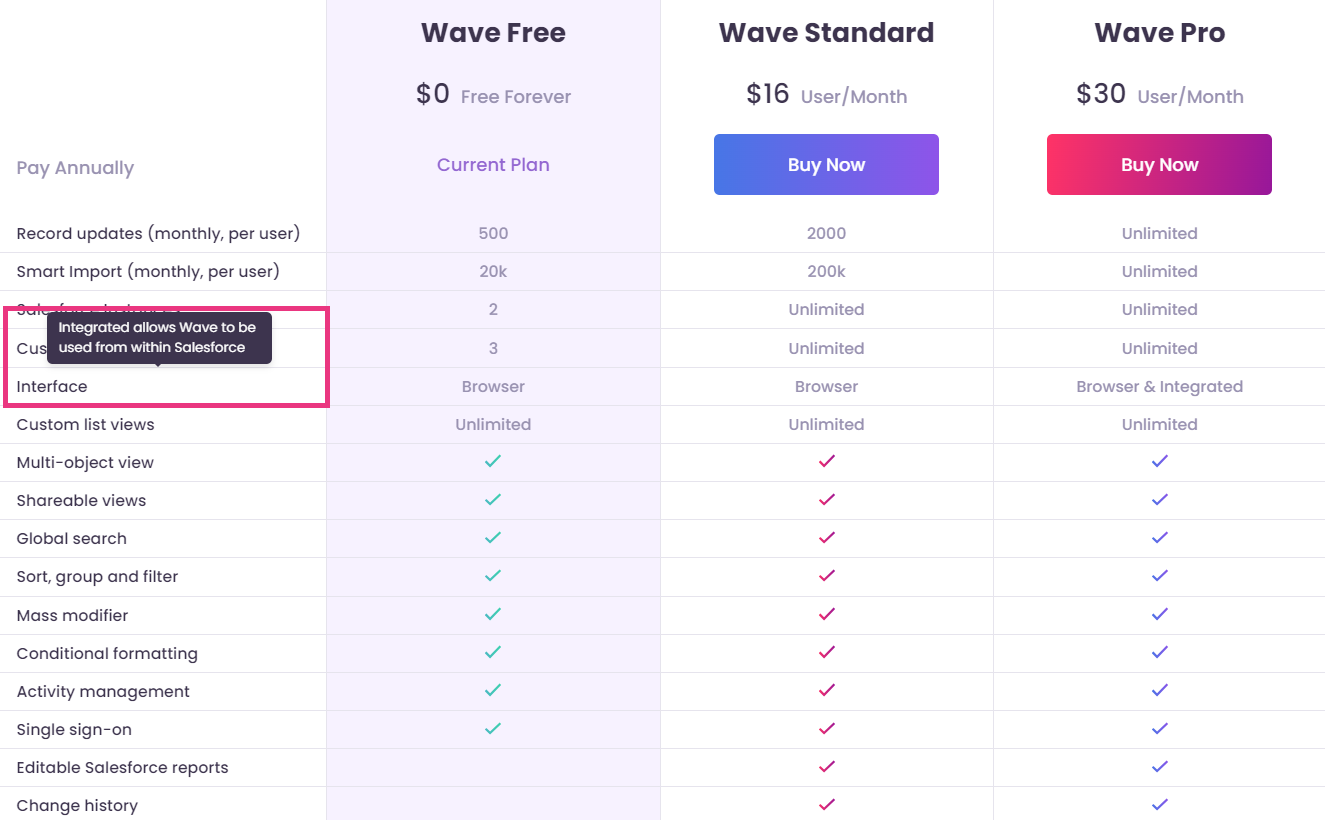
Task: Buy the Wave Pro plan
Action: point(1159,165)
